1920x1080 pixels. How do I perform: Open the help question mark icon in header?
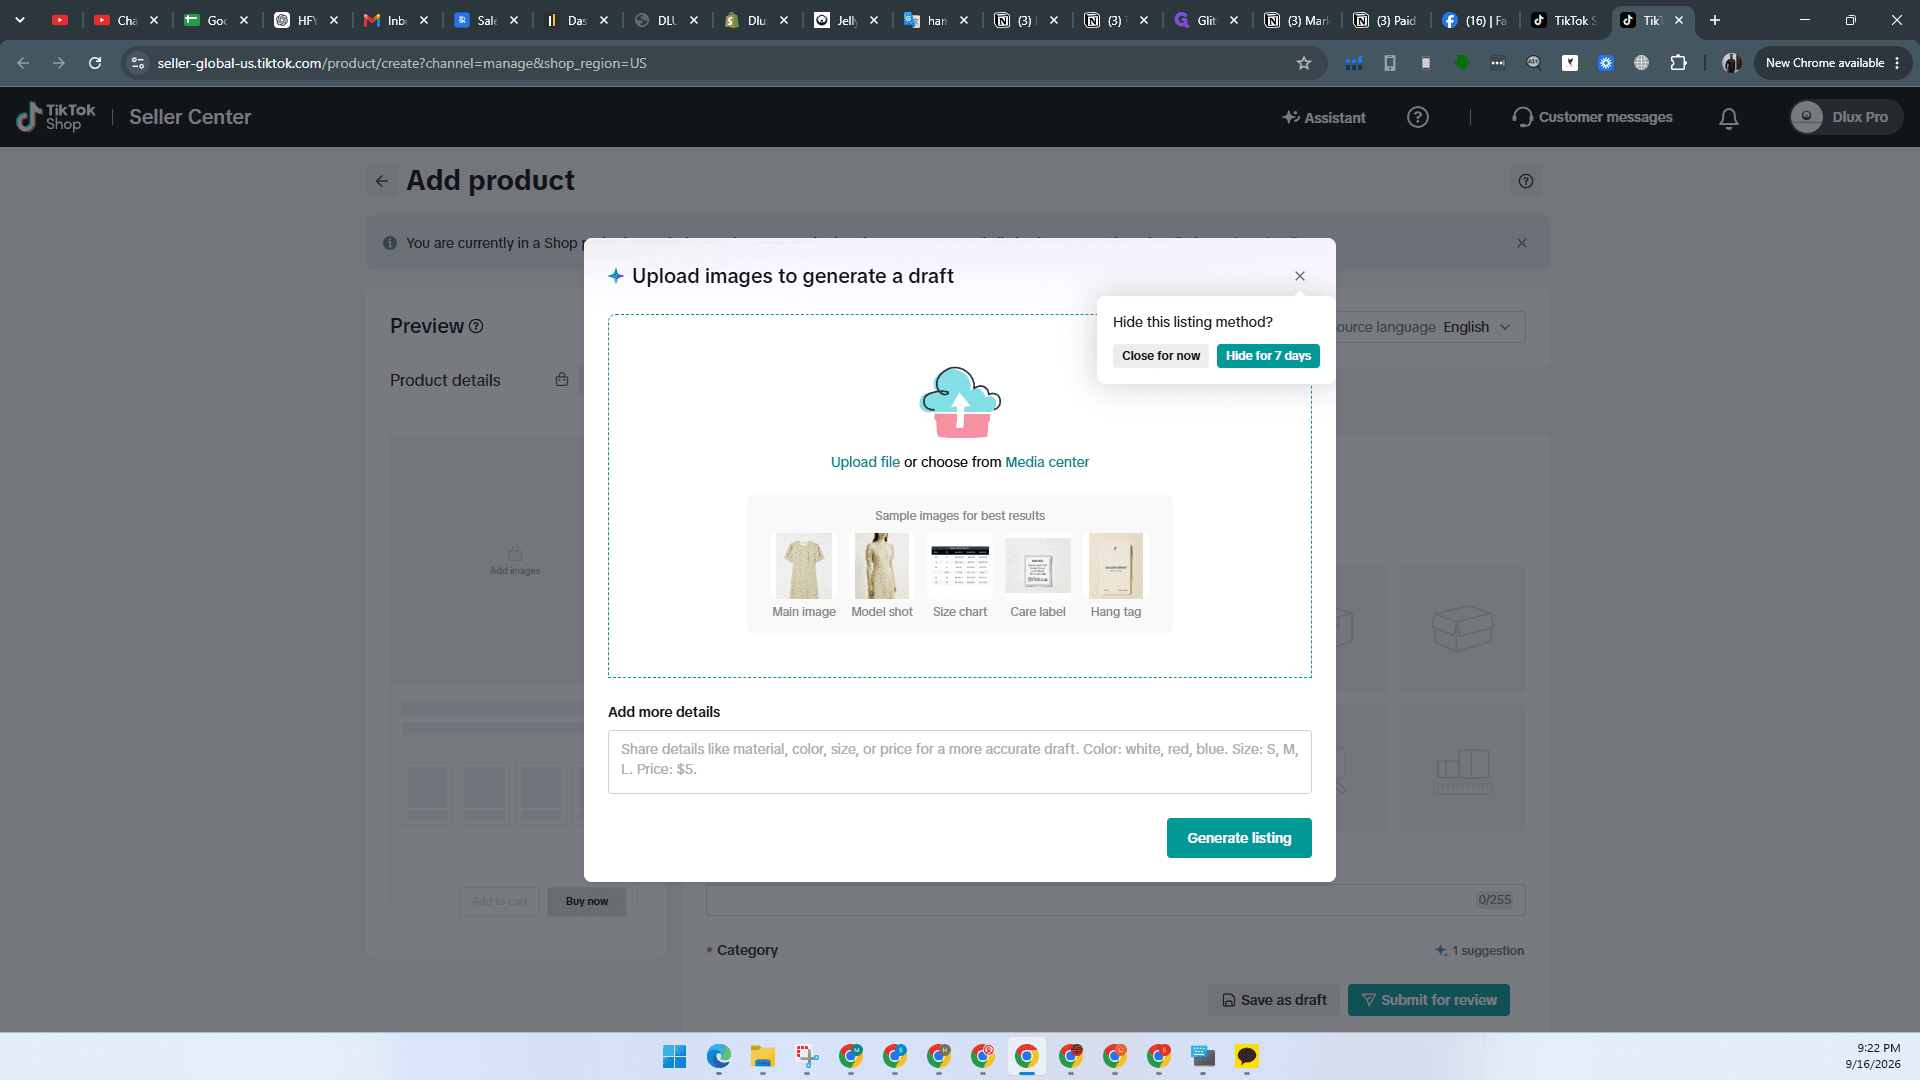1418,117
